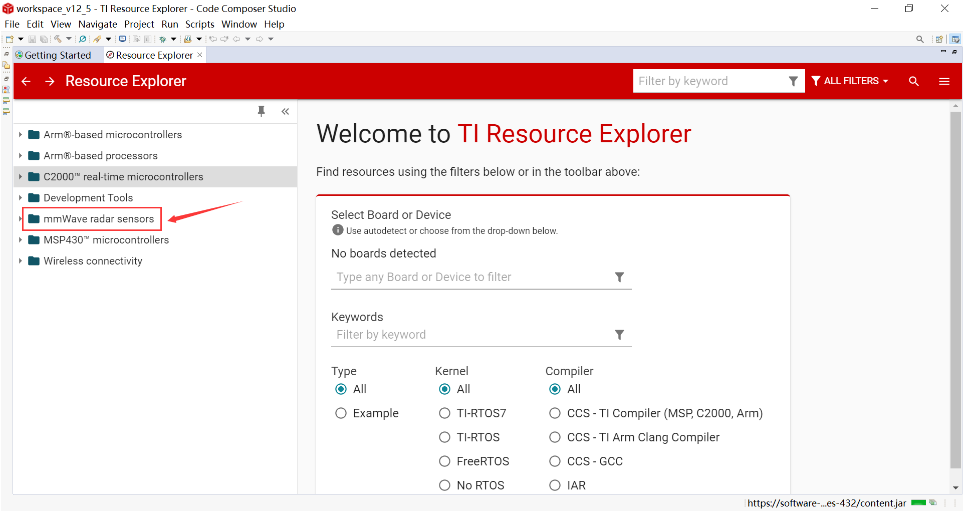Go back in Resource Explorer
Image resolution: width=969 pixels, height=513 pixels.
[26, 81]
